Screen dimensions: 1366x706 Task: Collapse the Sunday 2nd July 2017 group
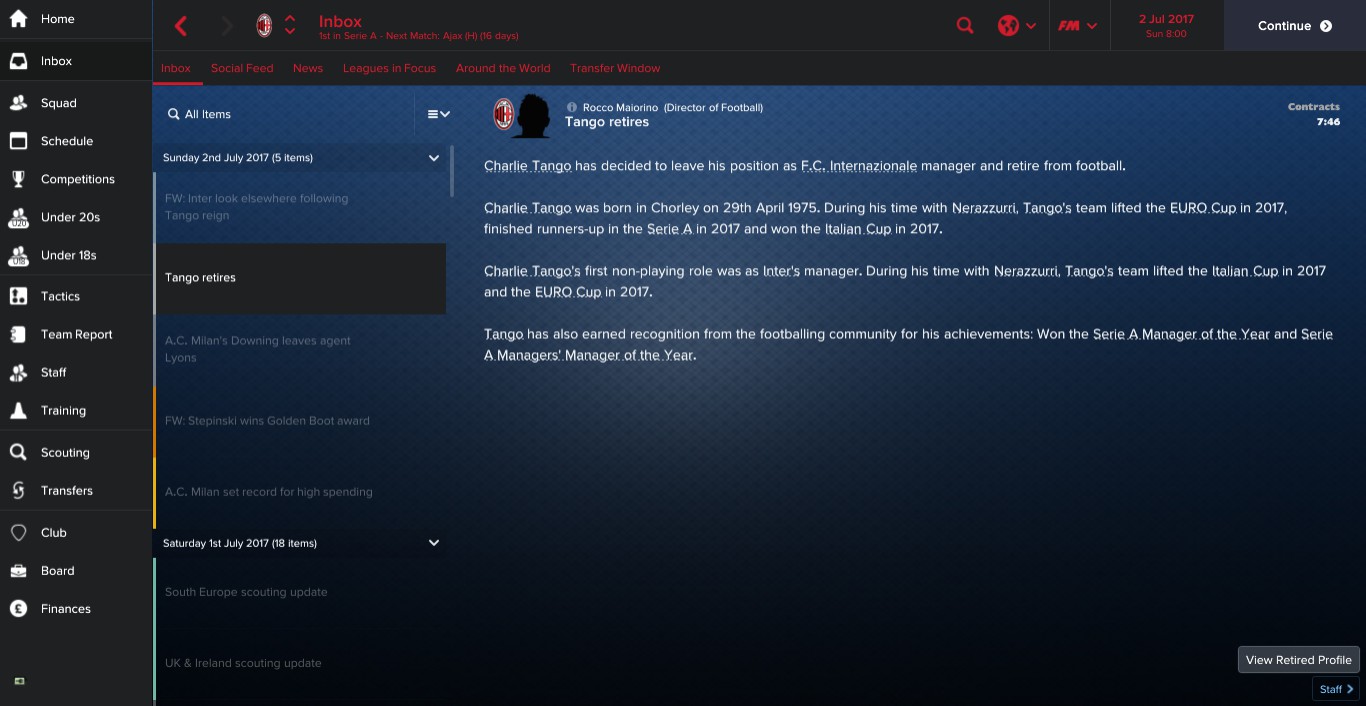(x=434, y=158)
